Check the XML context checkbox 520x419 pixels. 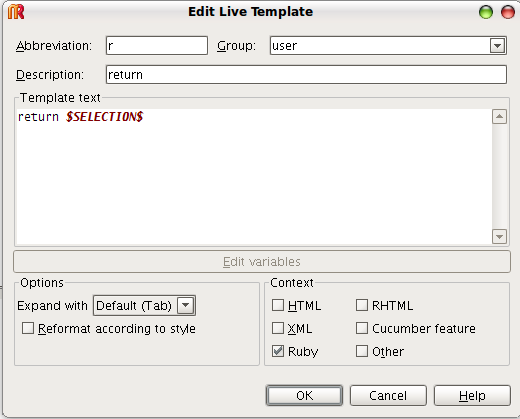coord(278,328)
